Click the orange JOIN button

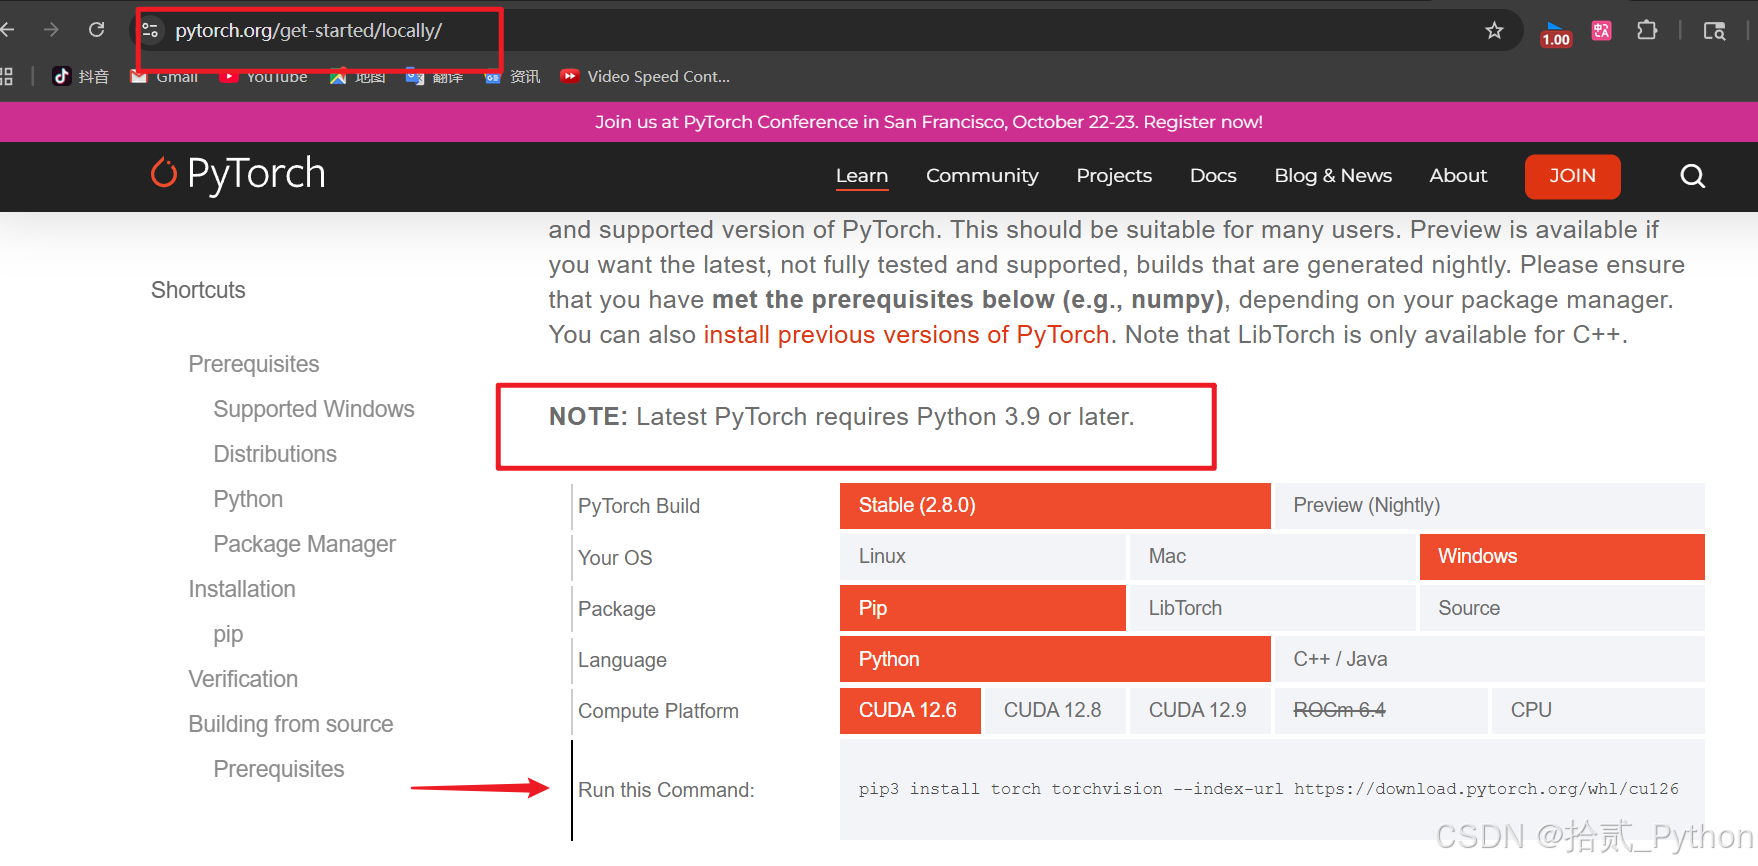1572,176
